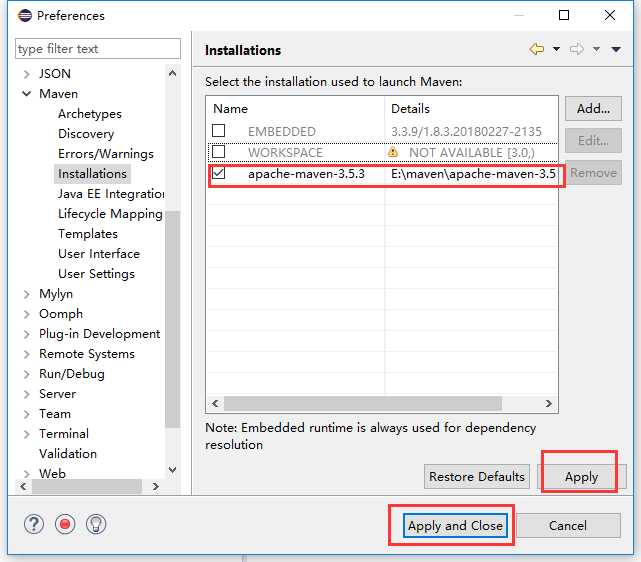
Task: Click the forward navigation arrow icon
Action: (x=577, y=49)
